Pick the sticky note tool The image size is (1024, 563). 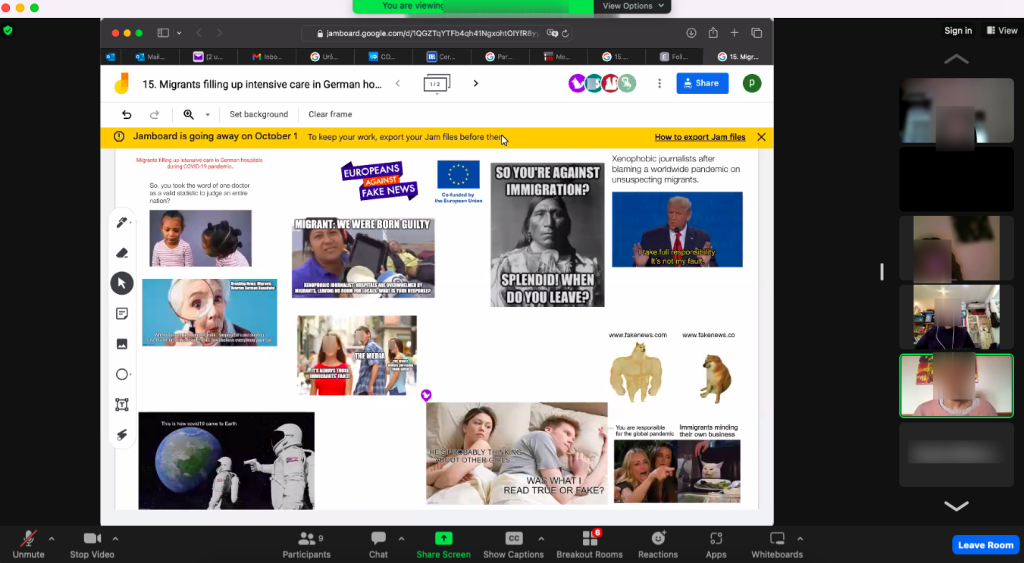coord(122,314)
